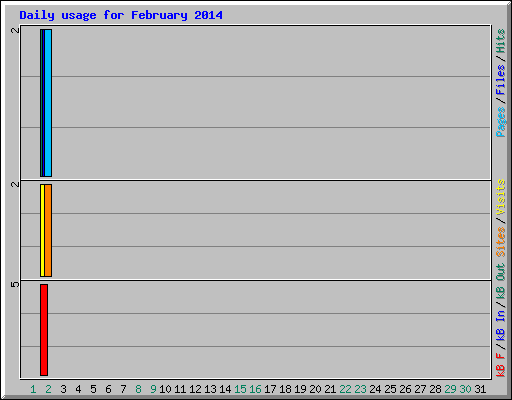Click the green 'Hits' legend label
This screenshot has height=400, width=512.
pos(500,41)
